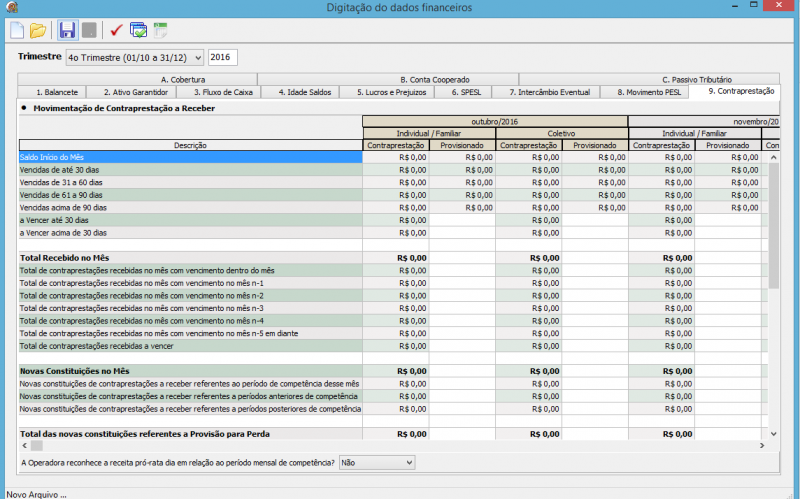Click the 'Coletivo' column header under outubro
Image resolution: width=800 pixels, height=499 pixels.
point(561,133)
